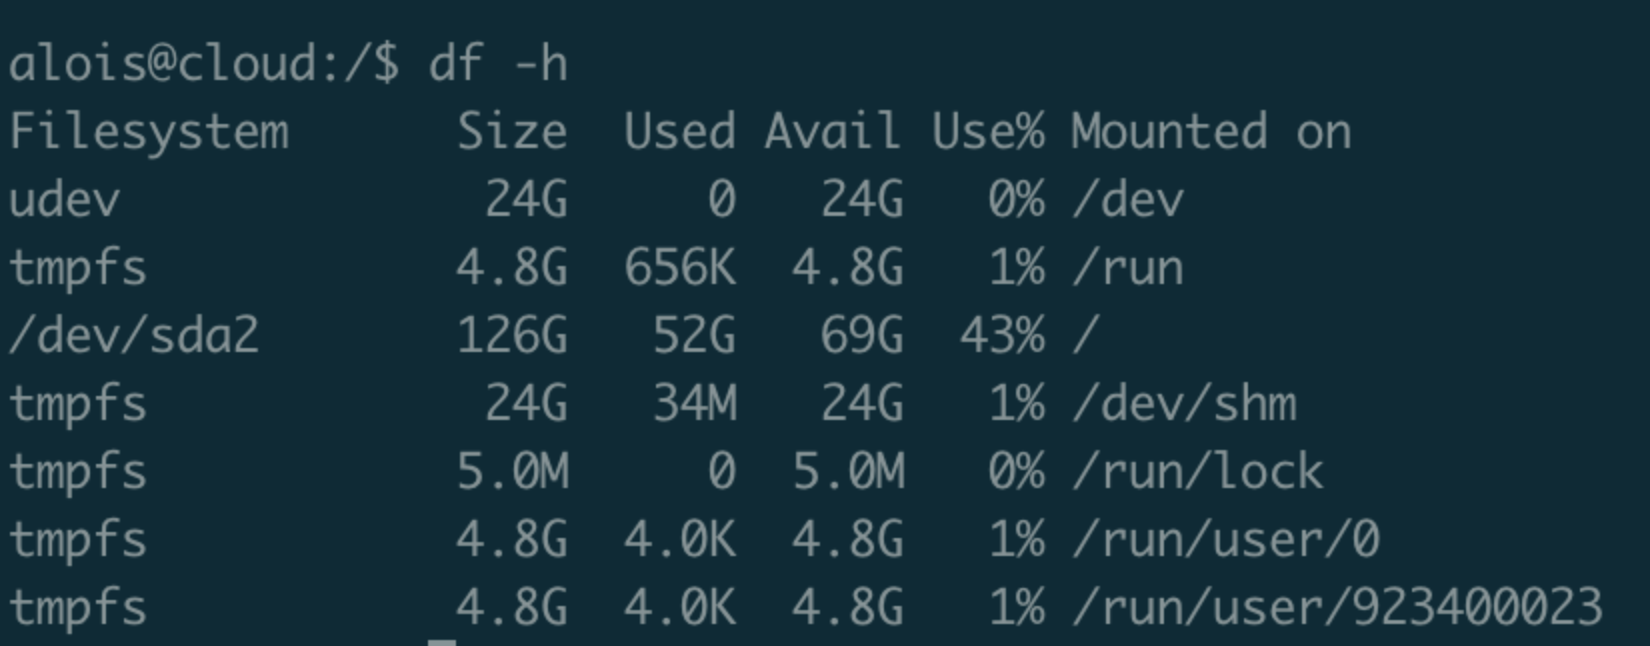Click the 656K used value

pos(680,268)
